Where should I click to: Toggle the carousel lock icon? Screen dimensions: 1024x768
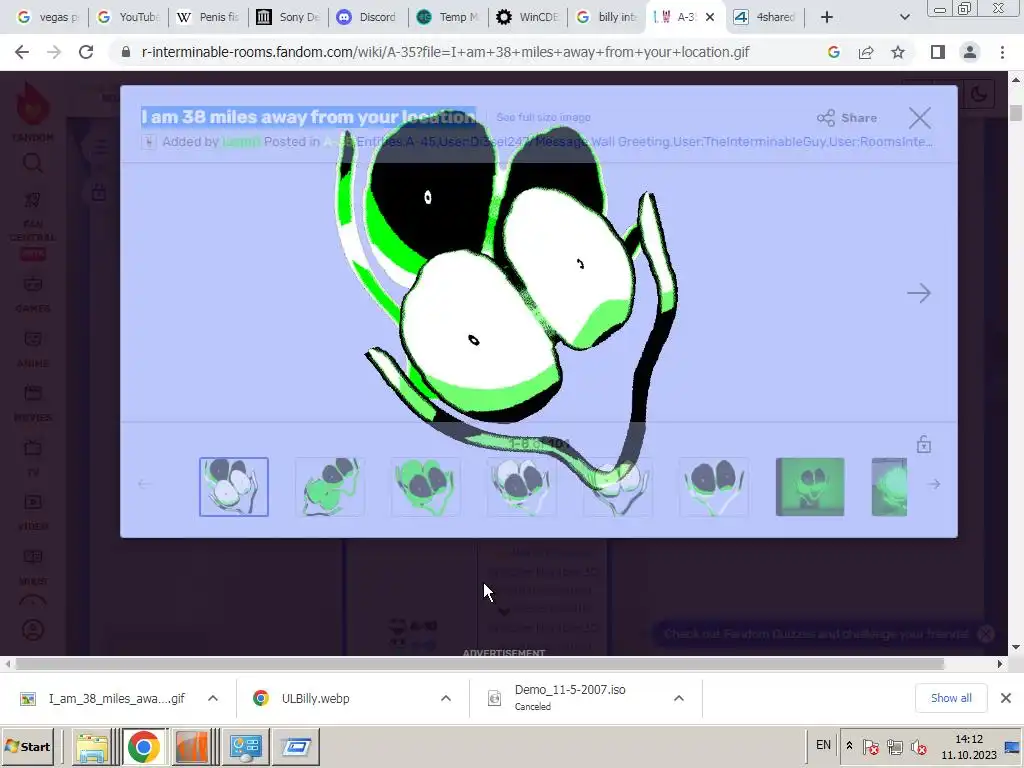(923, 445)
